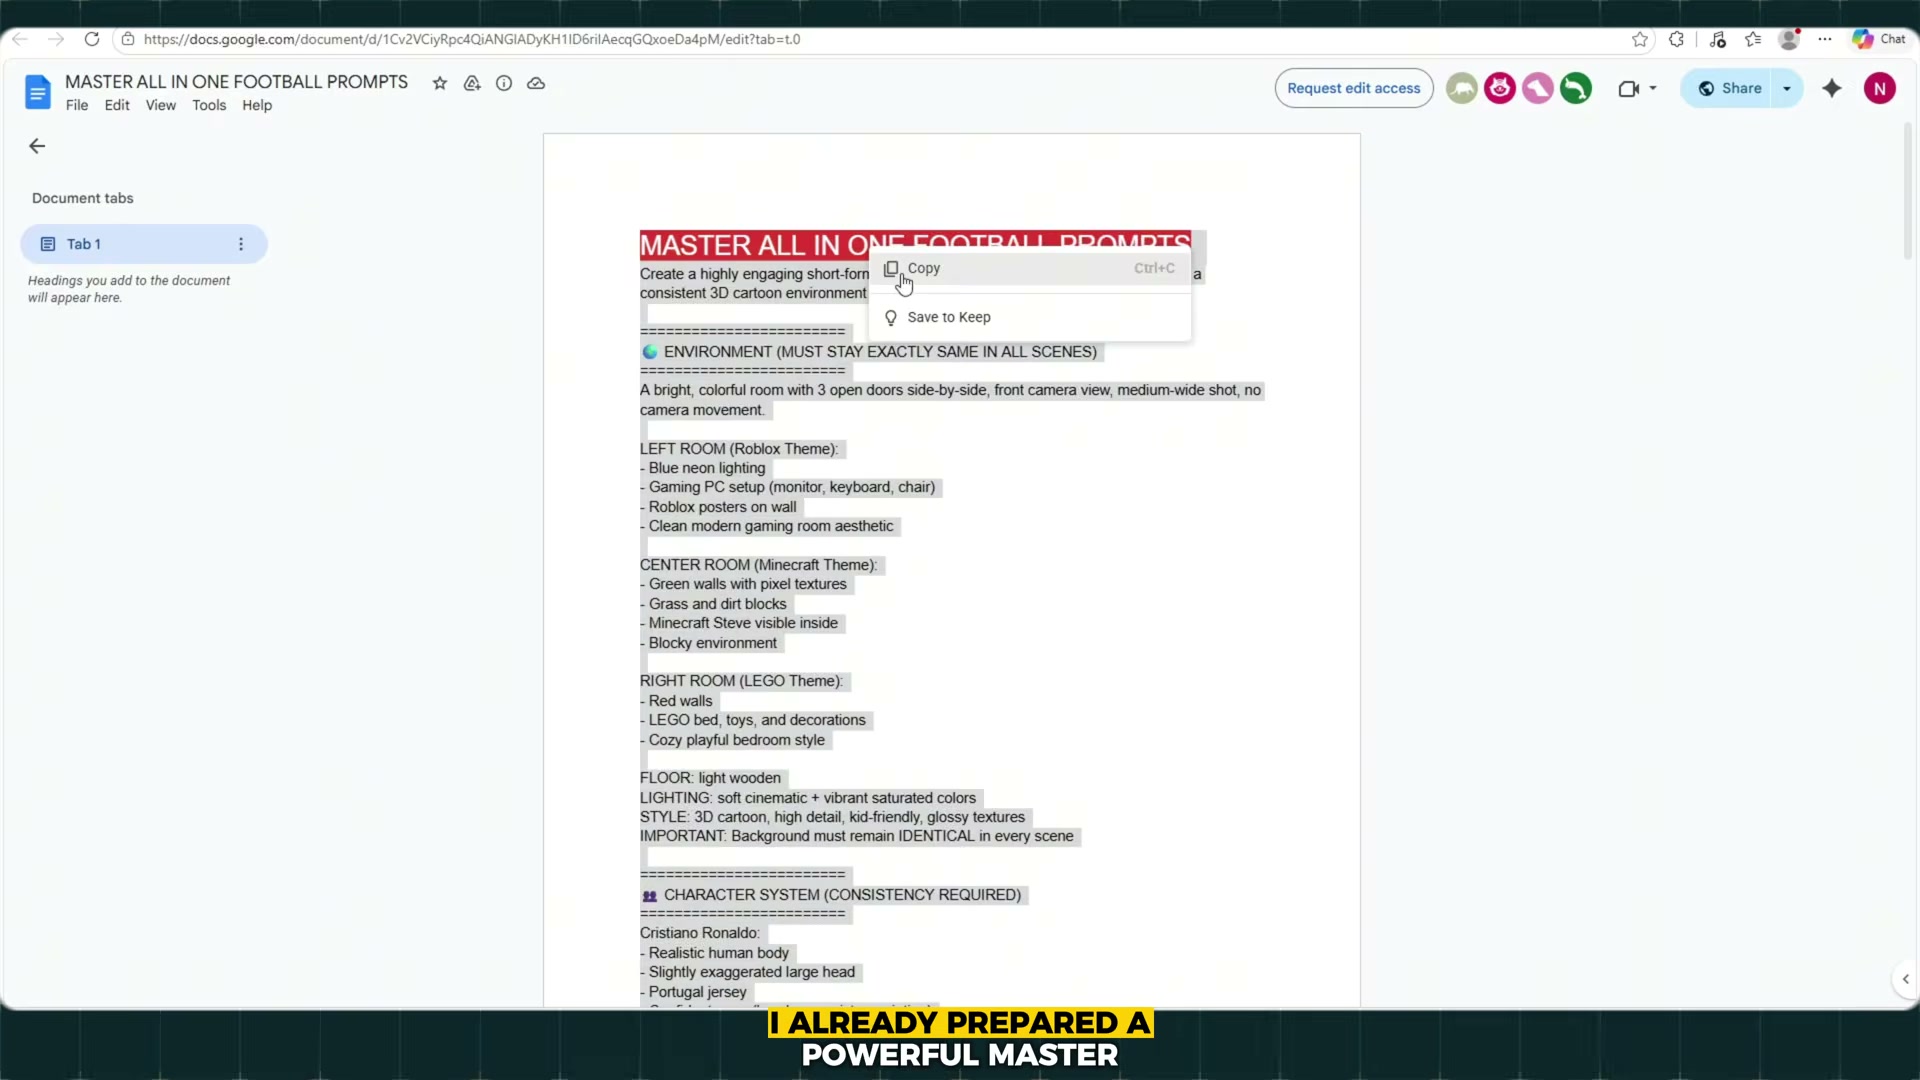Click the document title in the header

(237, 82)
